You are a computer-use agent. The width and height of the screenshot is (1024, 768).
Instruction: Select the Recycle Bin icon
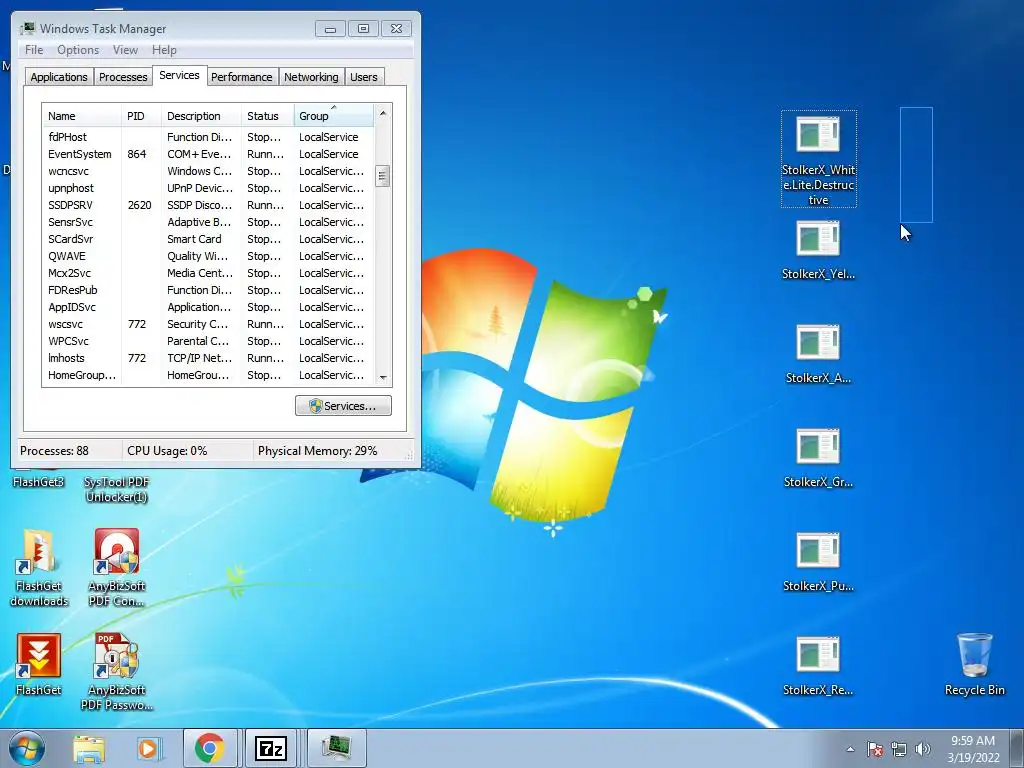[974, 665]
